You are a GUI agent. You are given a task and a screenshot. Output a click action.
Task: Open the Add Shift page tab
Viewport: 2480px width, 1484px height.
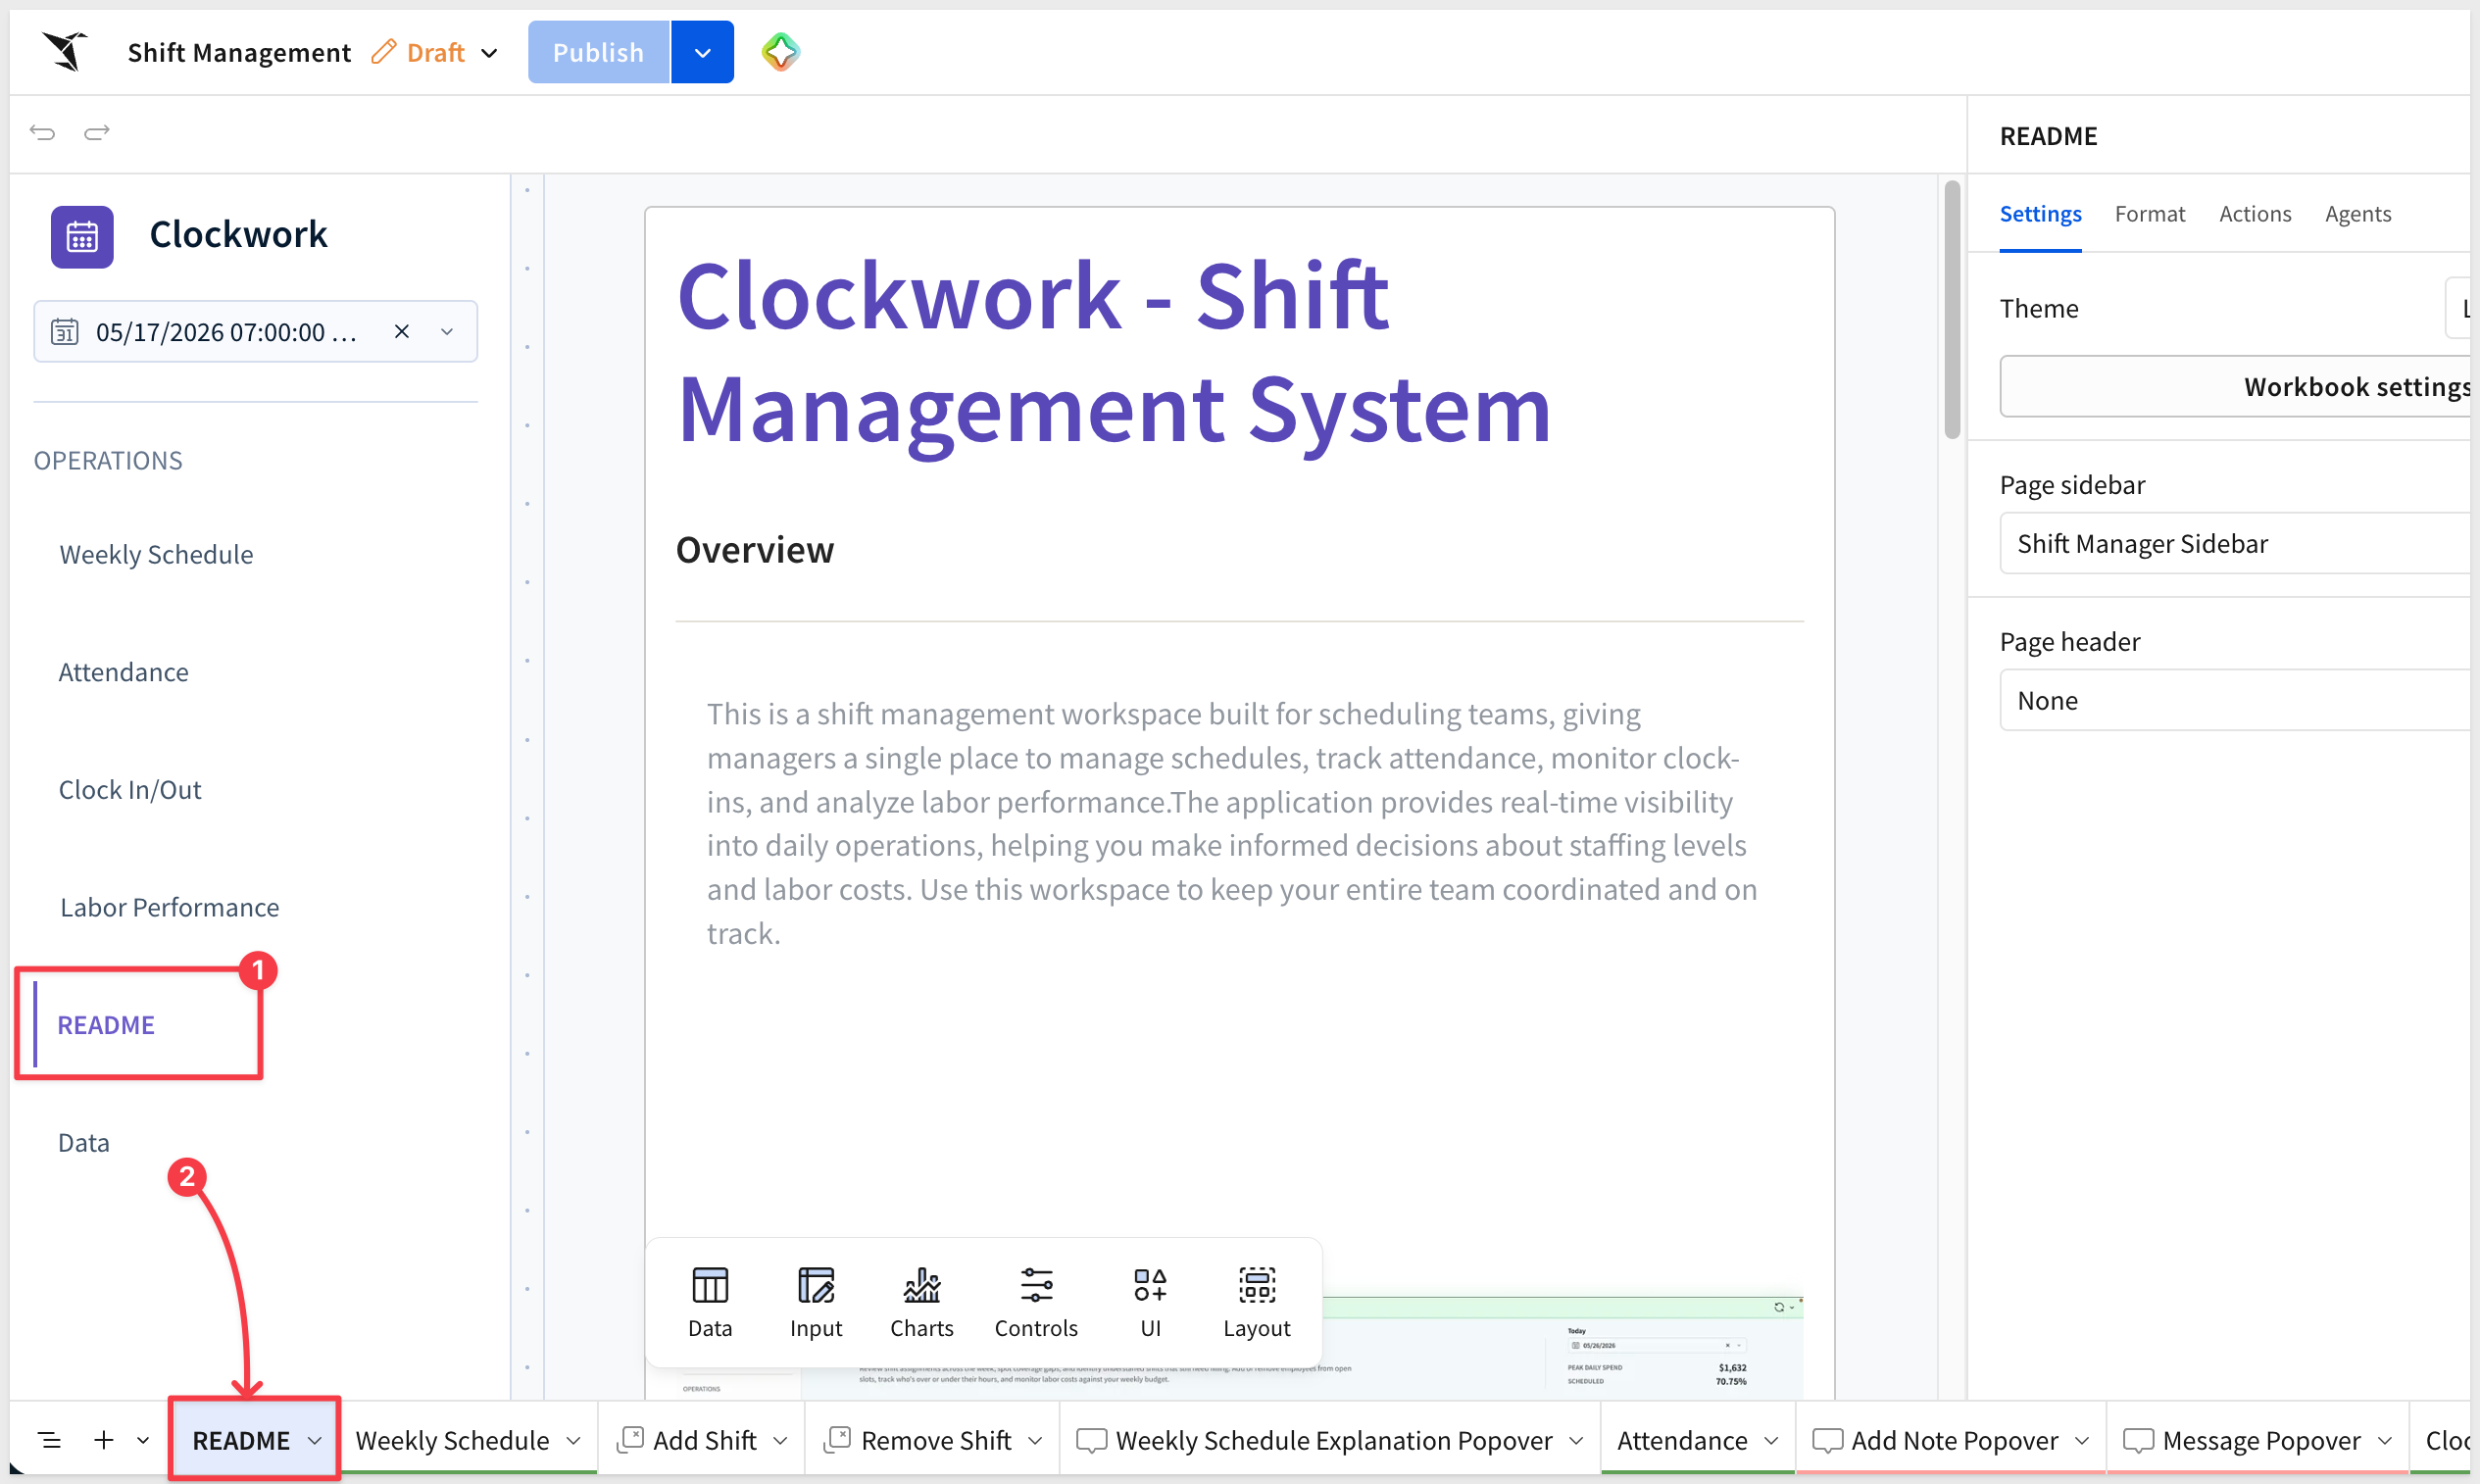pyautogui.click(x=704, y=1440)
